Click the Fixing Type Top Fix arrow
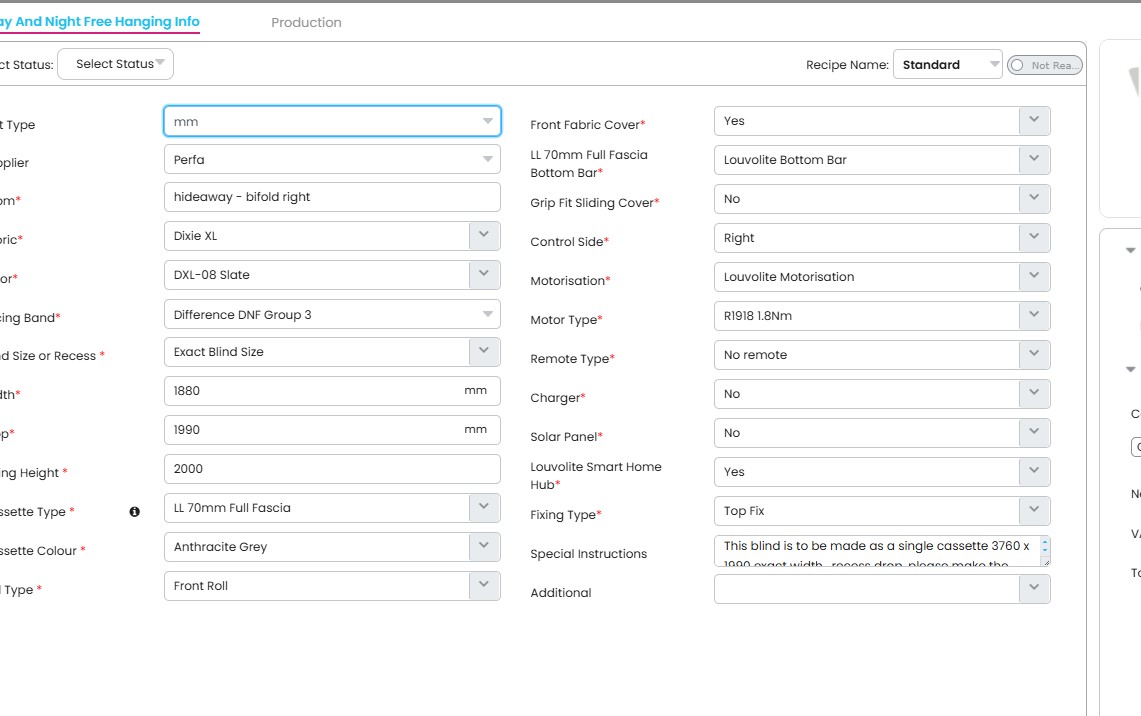The height and width of the screenshot is (716, 1141). tap(1034, 511)
